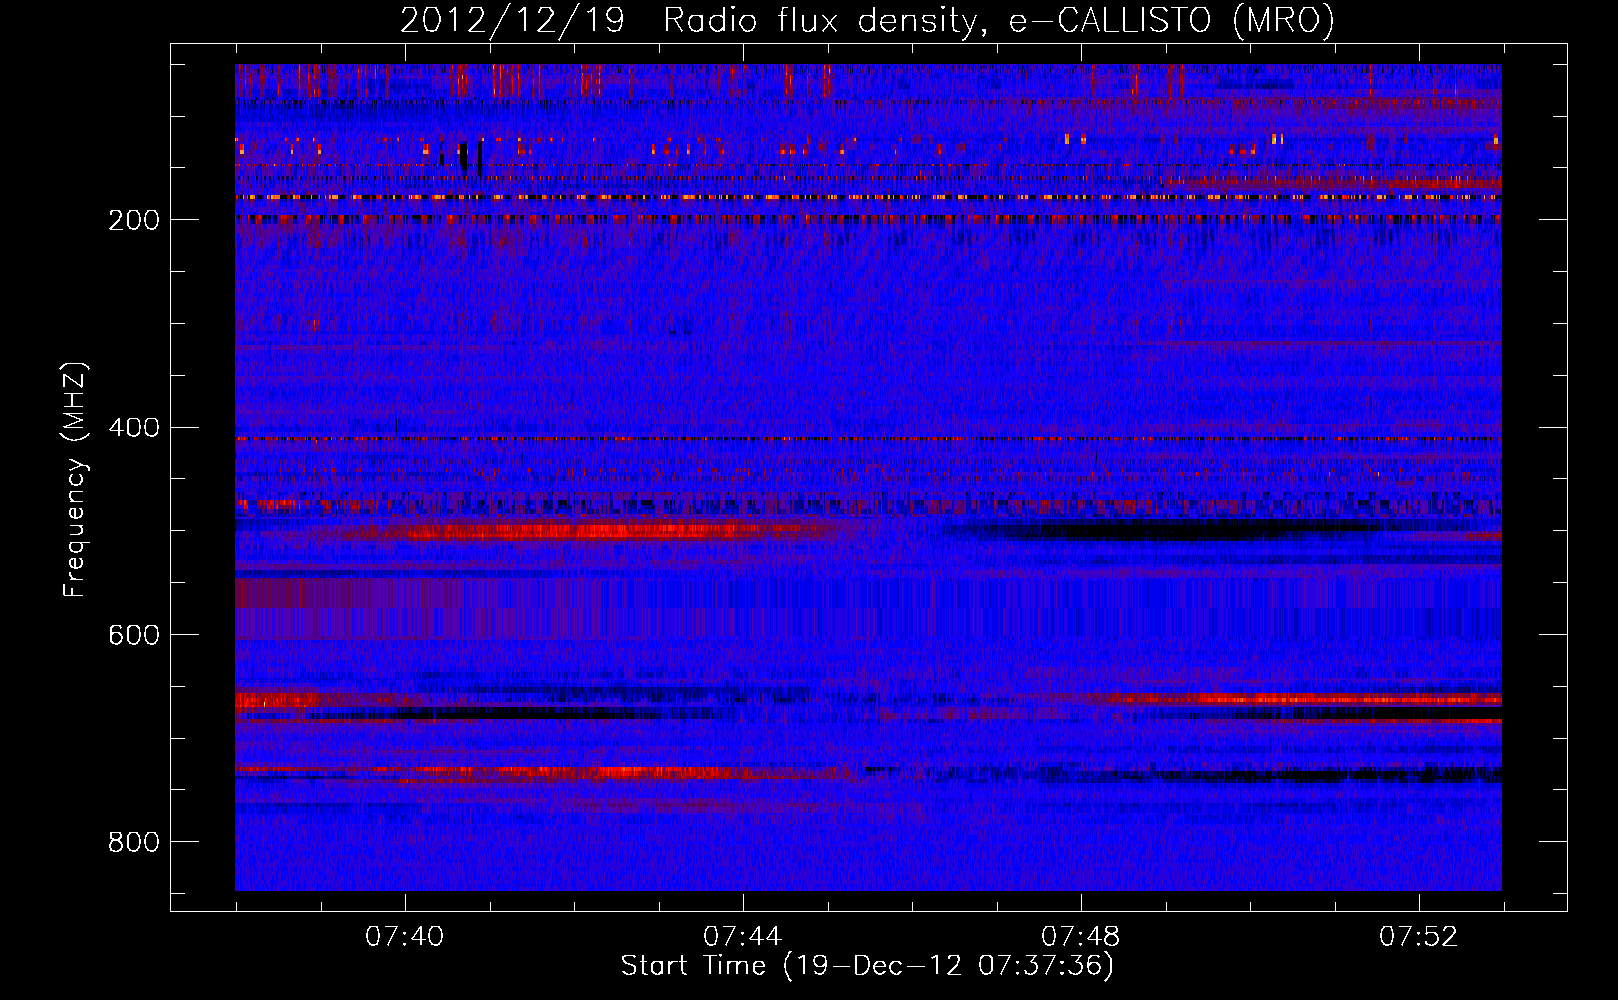Click the 07:44 time tick label

tap(743, 937)
